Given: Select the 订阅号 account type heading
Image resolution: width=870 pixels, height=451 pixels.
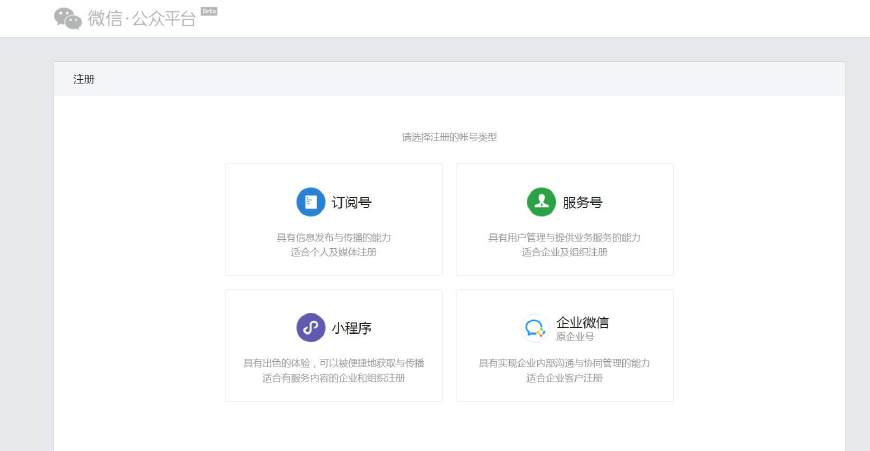Looking at the screenshot, I should (351, 202).
